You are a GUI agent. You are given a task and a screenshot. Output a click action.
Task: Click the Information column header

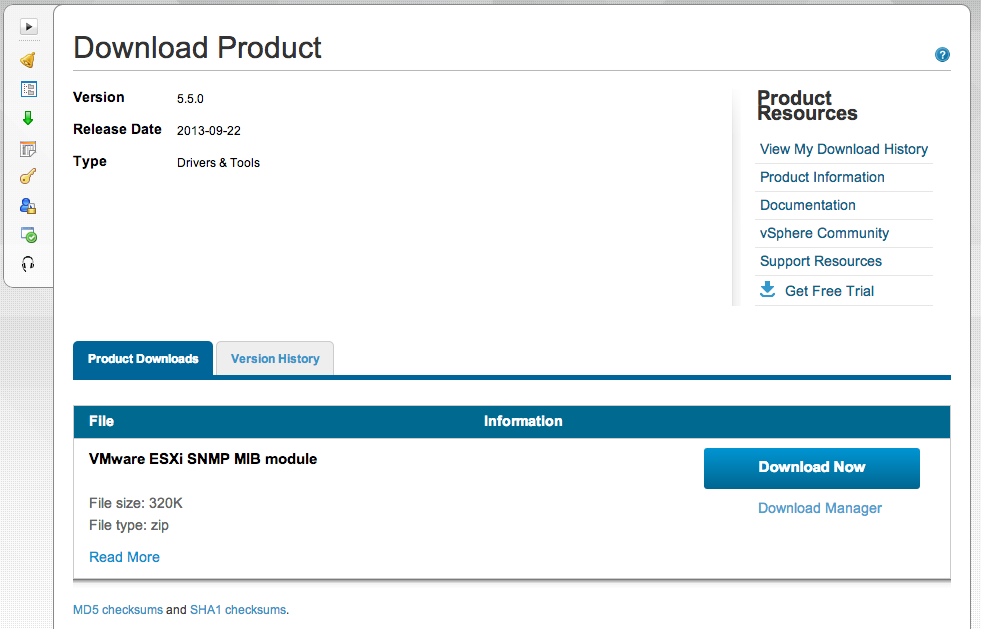tap(523, 421)
